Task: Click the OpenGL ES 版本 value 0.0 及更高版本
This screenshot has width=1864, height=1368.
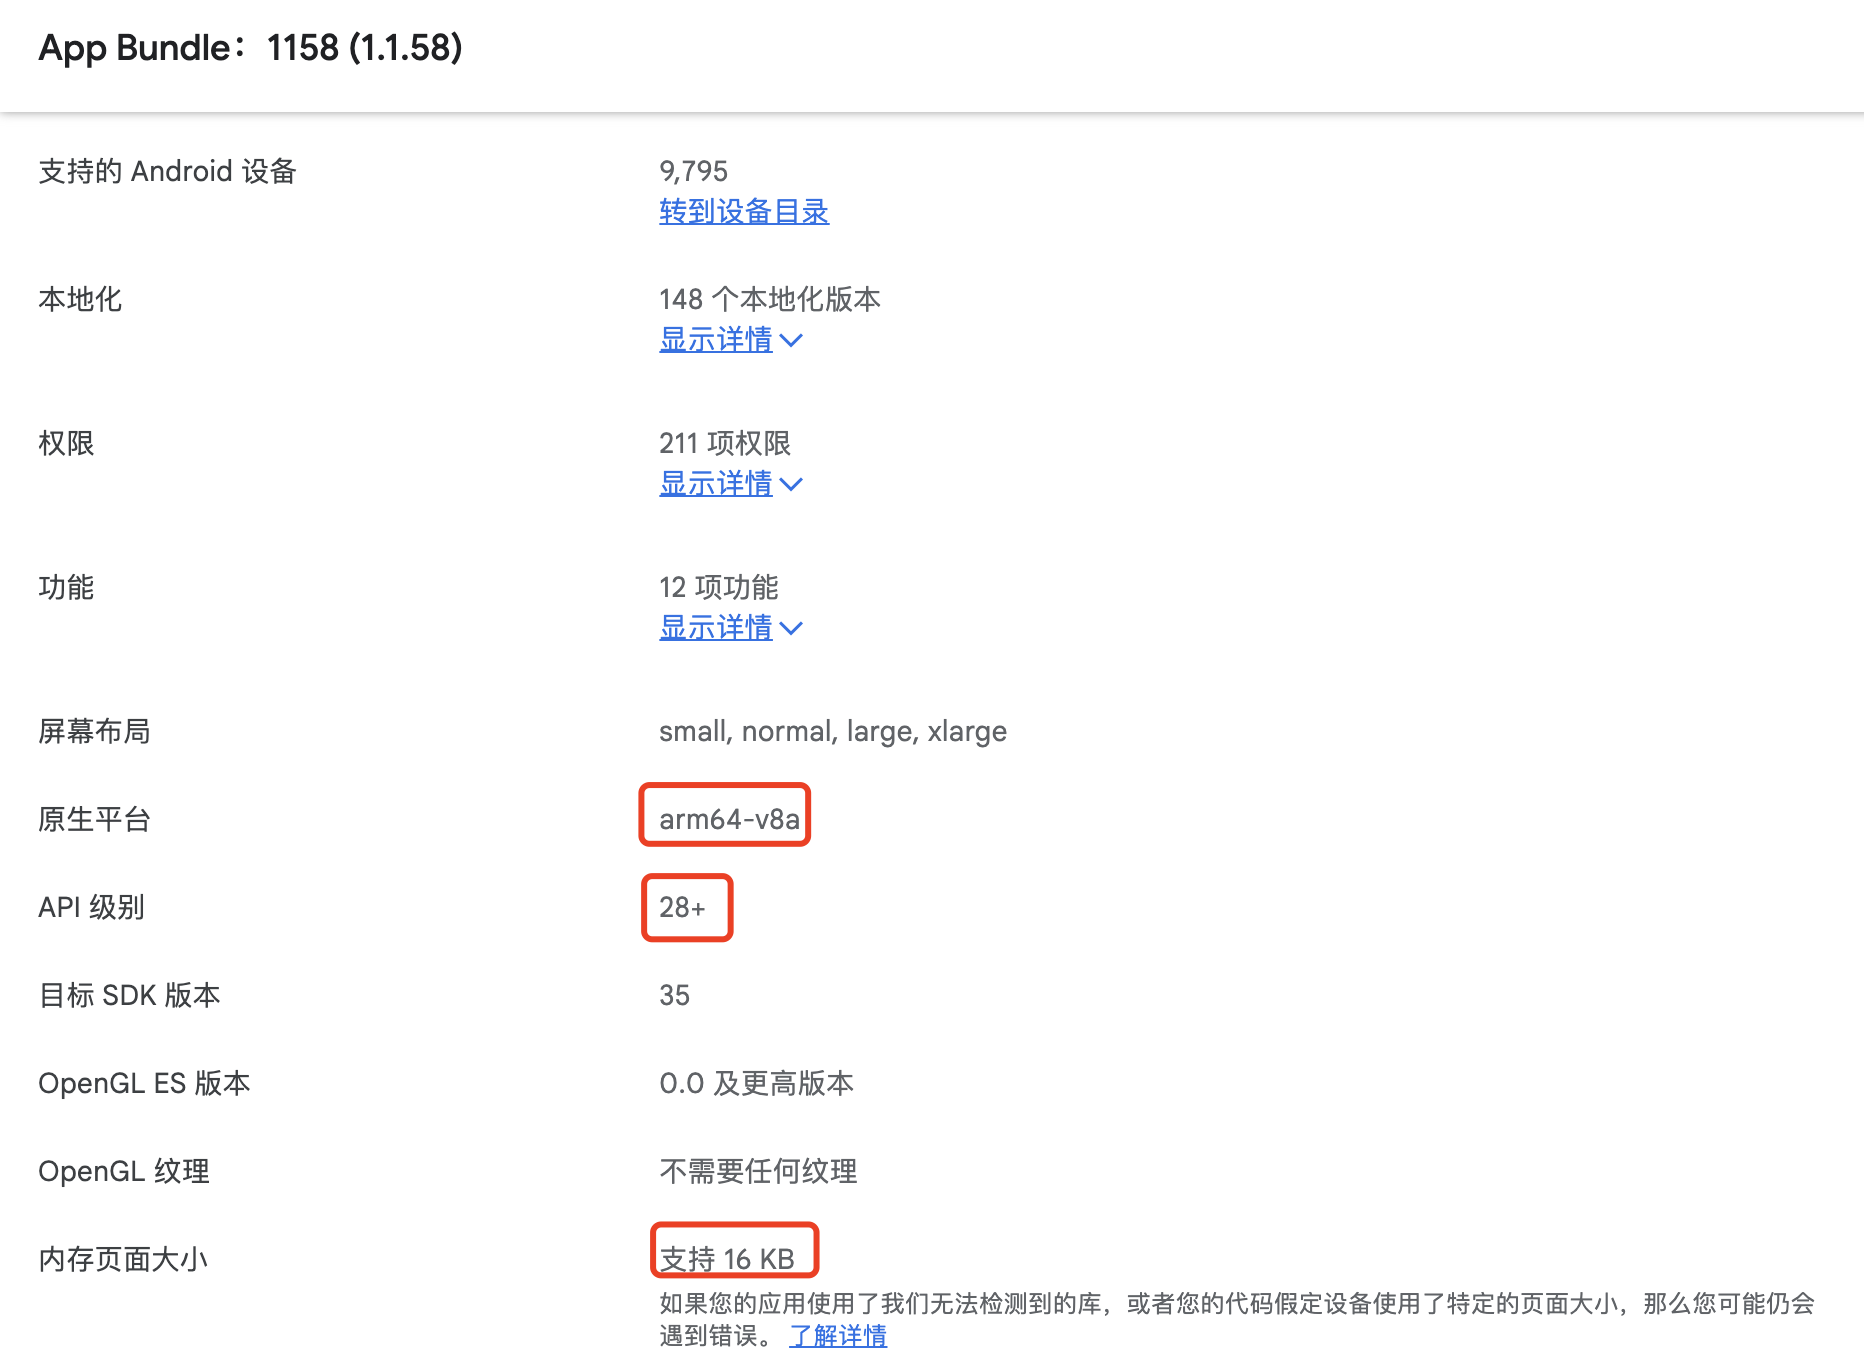Action: (x=757, y=1083)
